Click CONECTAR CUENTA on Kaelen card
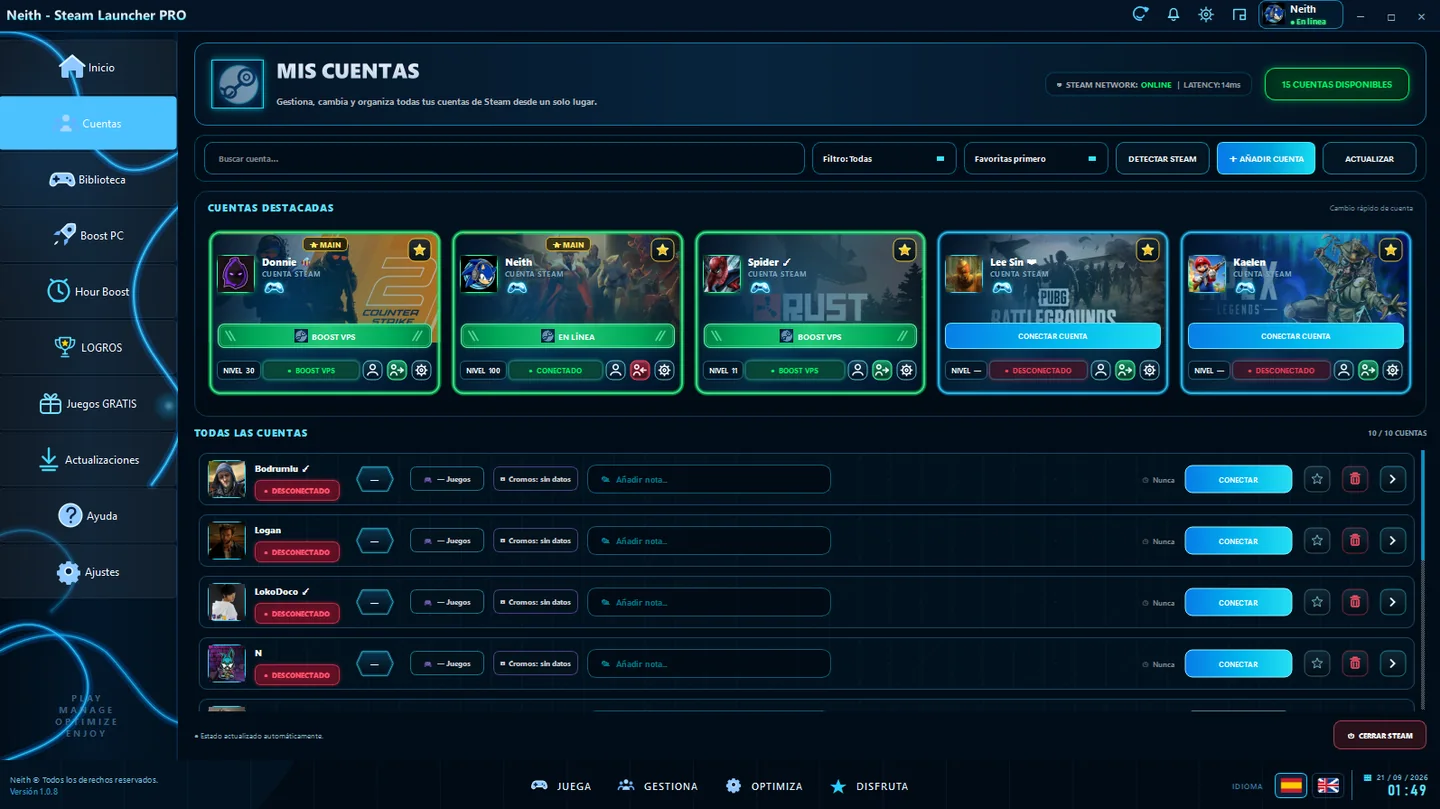Image resolution: width=1440 pixels, height=809 pixels. click(x=1295, y=336)
